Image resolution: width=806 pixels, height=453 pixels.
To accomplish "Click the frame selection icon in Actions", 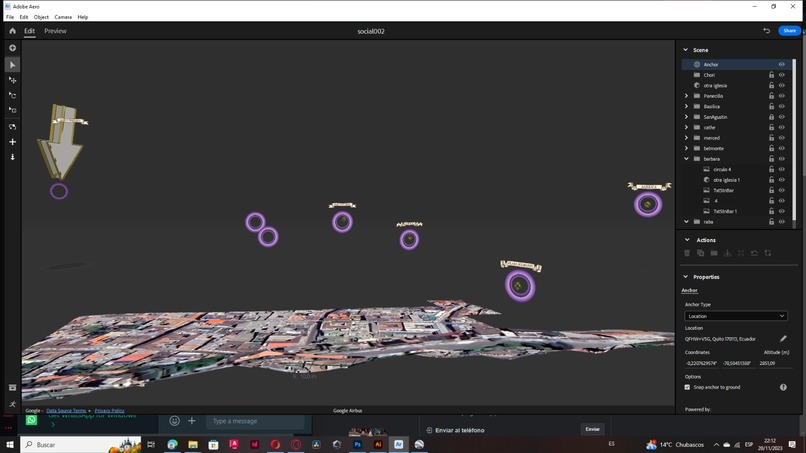I will pyautogui.click(x=741, y=253).
